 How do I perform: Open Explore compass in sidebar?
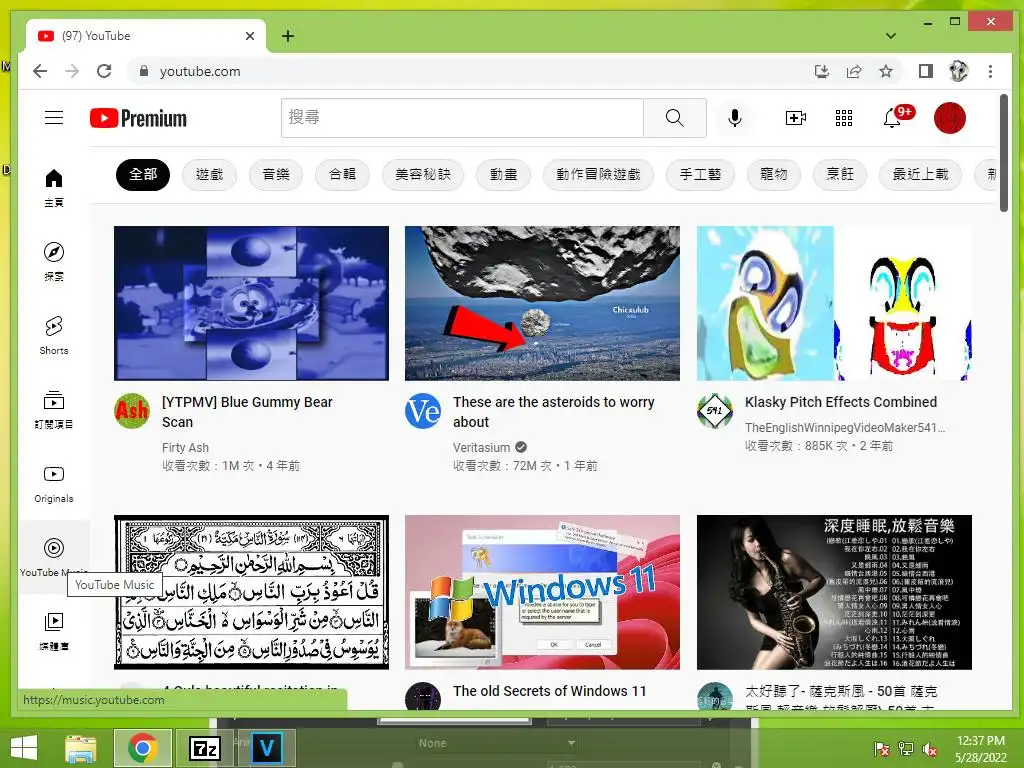tap(54, 261)
